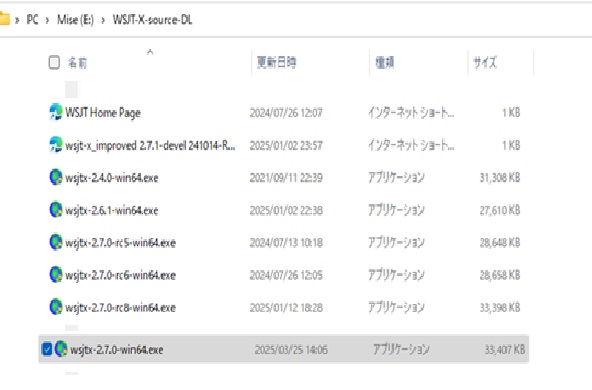
Task: Click the type cell of WSJT Home Page
Action: [x=411, y=113]
